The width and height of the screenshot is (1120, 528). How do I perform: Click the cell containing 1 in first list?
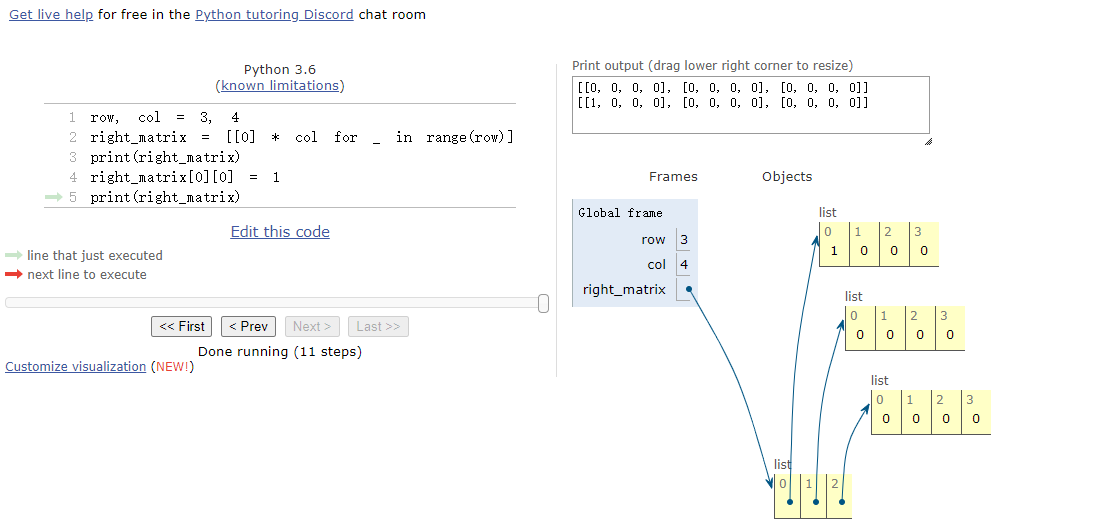[x=834, y=251]
